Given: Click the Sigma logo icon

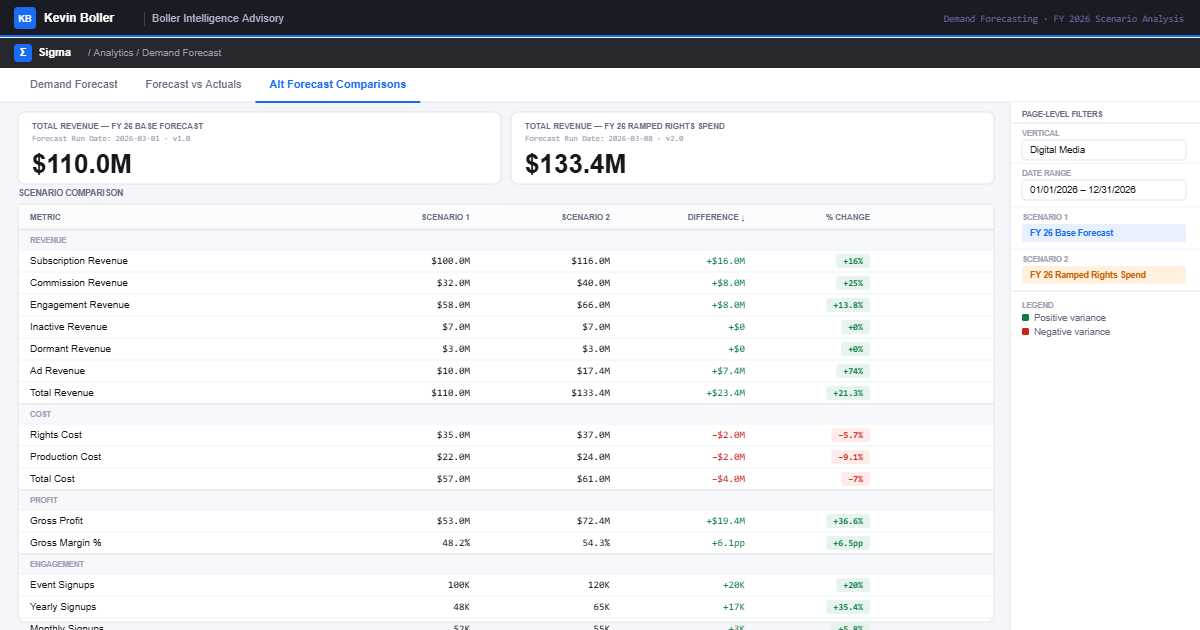Looking at the screenshot, I should click(23, 52).
